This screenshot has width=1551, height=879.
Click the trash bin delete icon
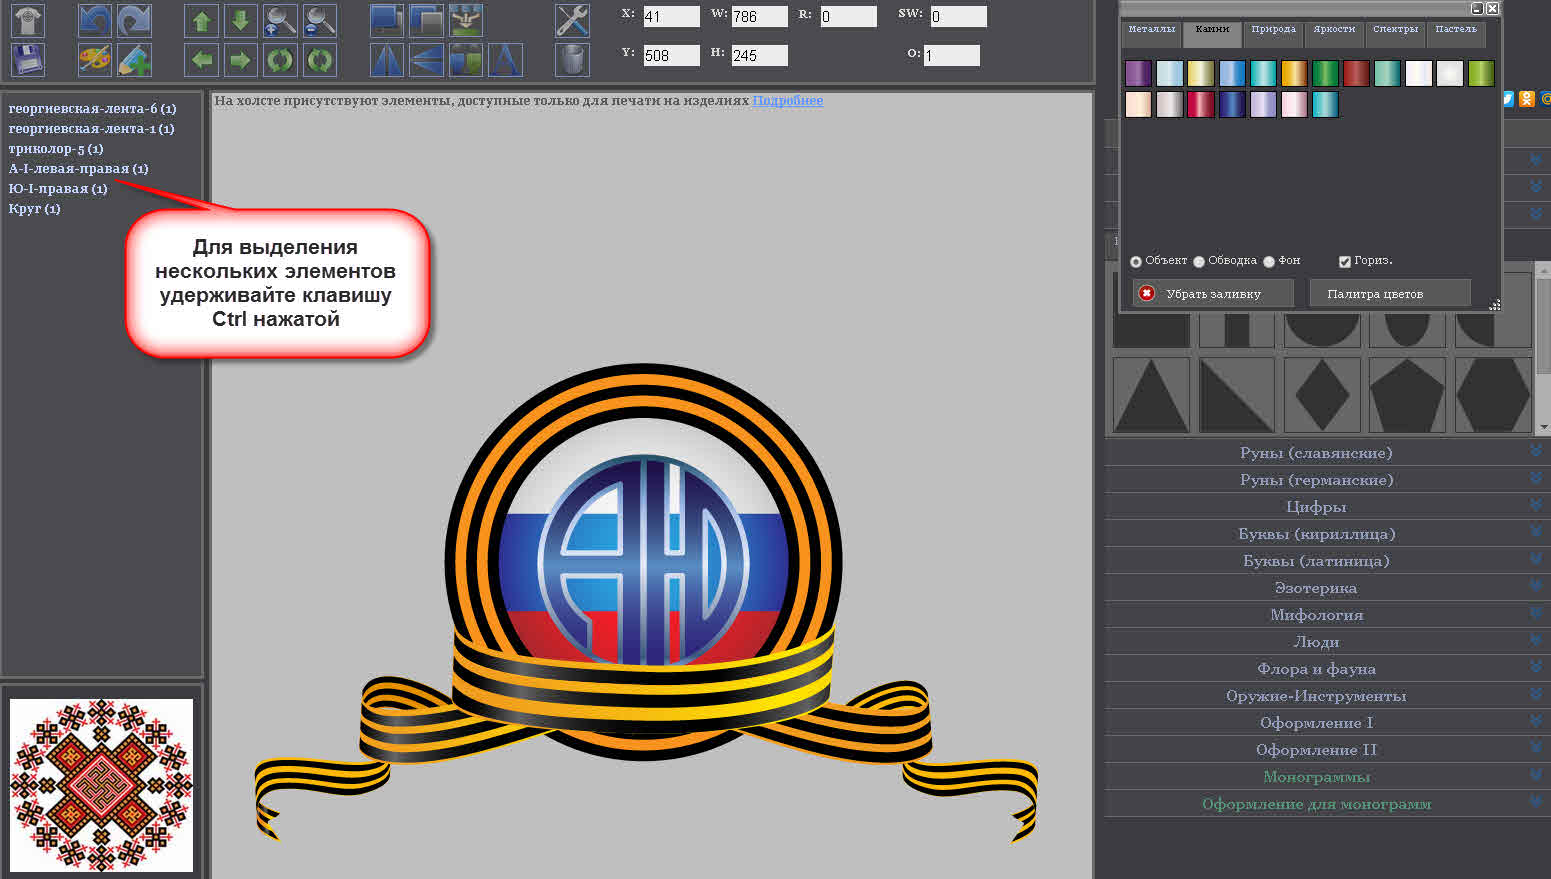click(572, 60)
